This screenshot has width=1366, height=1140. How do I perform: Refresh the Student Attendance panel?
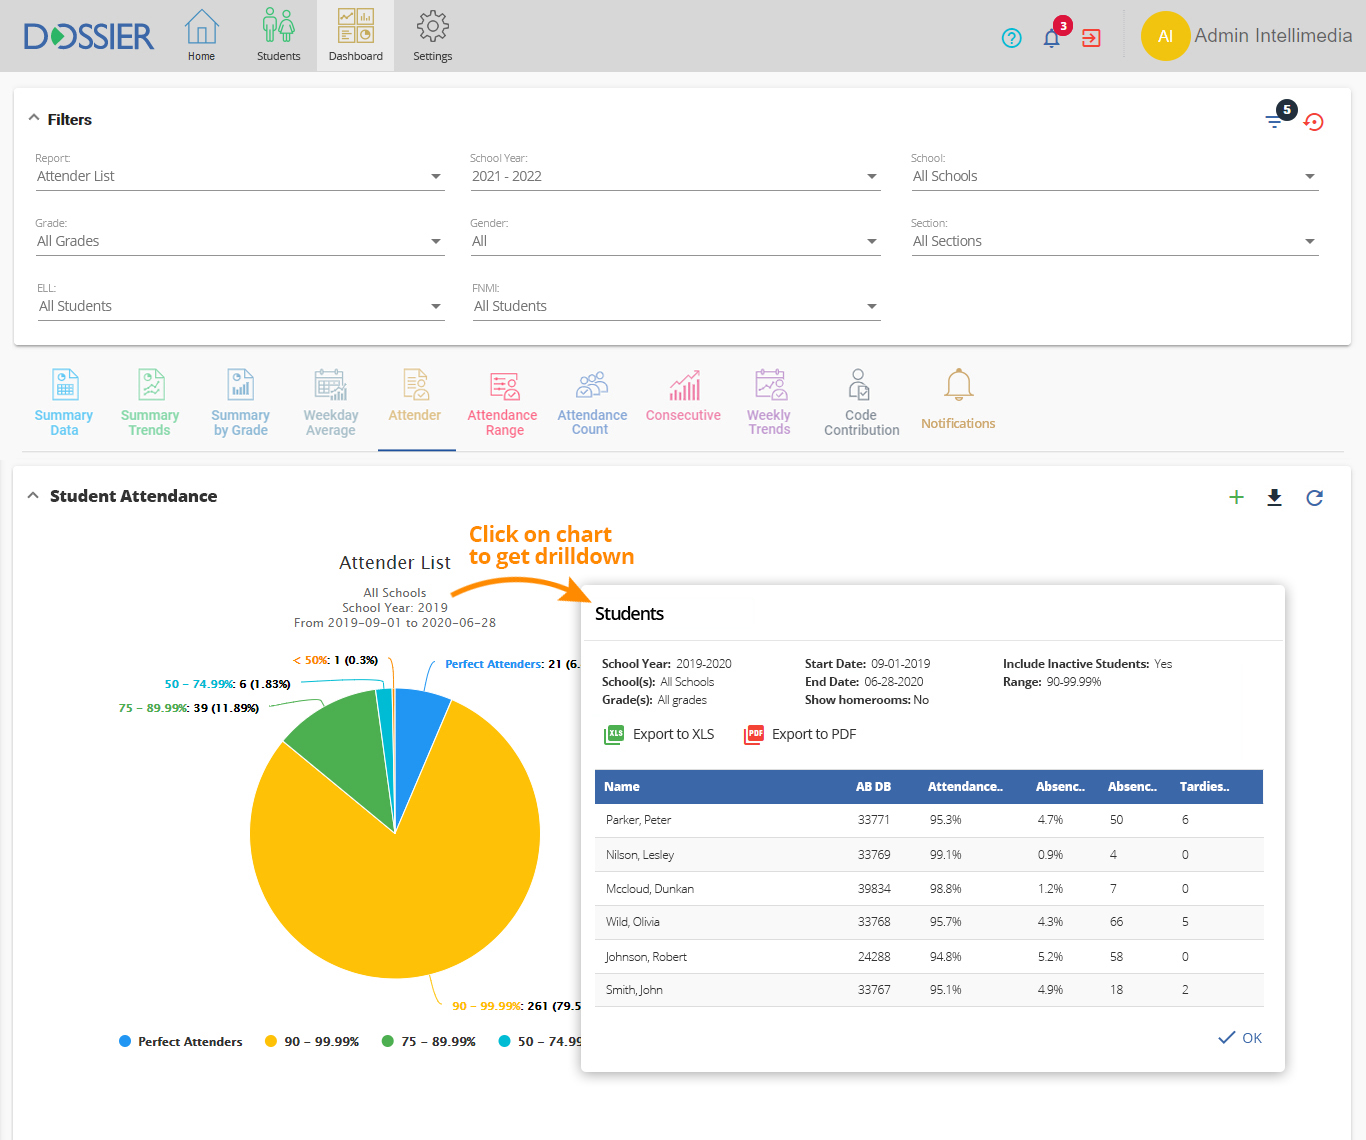click(1314, 497)
